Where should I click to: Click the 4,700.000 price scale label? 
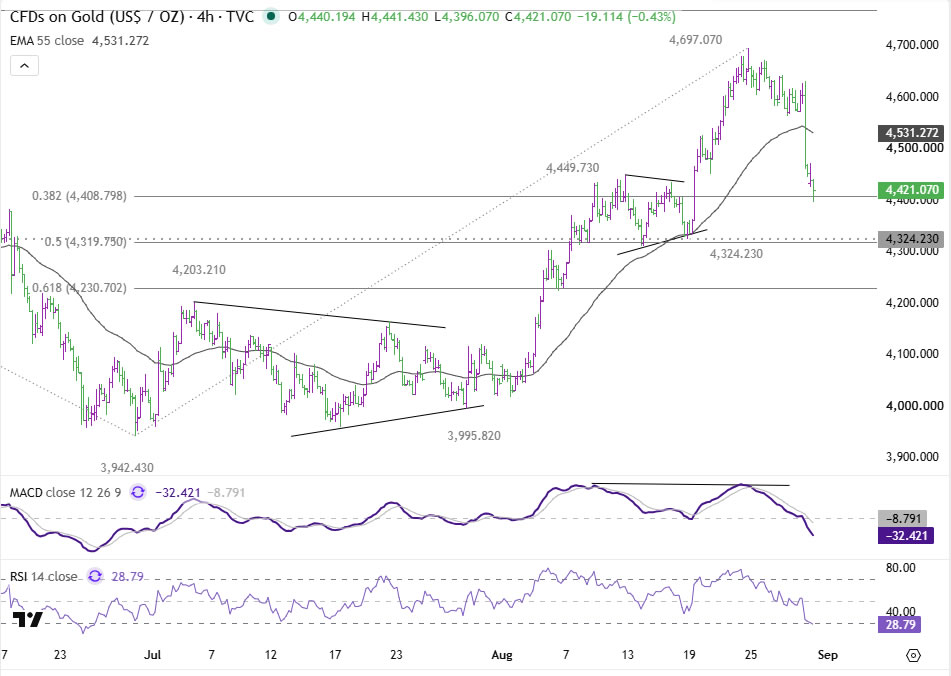pos(913,45)
